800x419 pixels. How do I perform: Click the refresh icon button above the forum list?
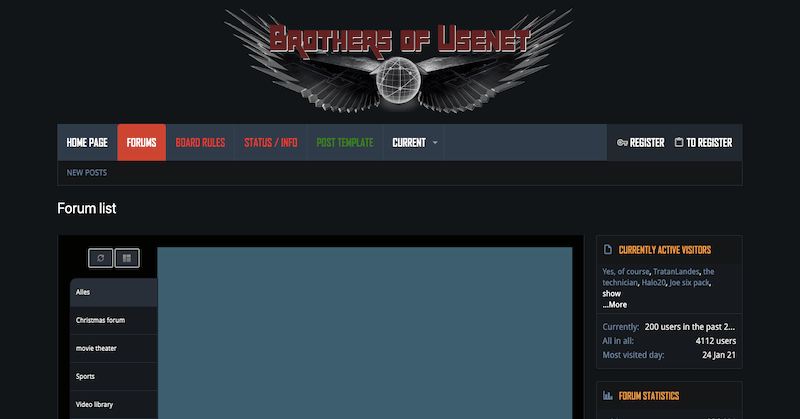click(101, 258)
